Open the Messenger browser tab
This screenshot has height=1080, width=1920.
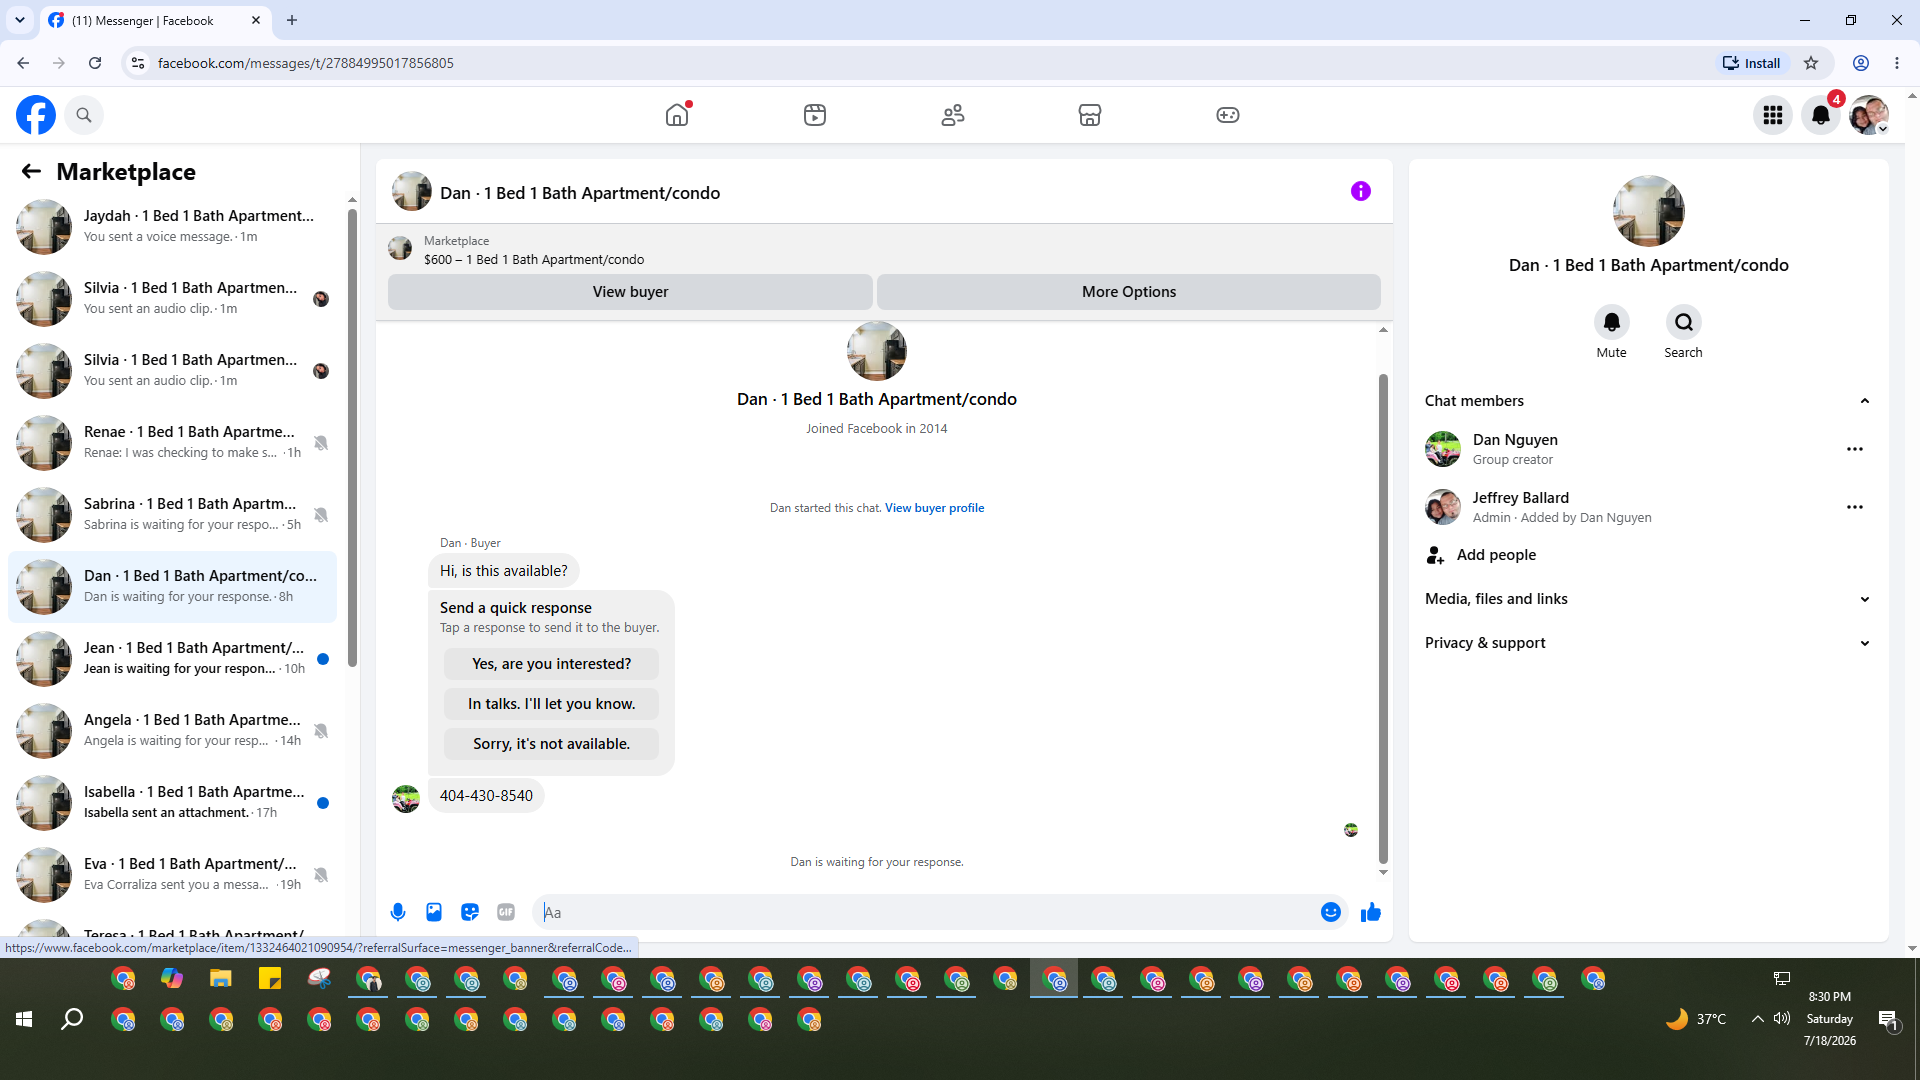[155, 20]
